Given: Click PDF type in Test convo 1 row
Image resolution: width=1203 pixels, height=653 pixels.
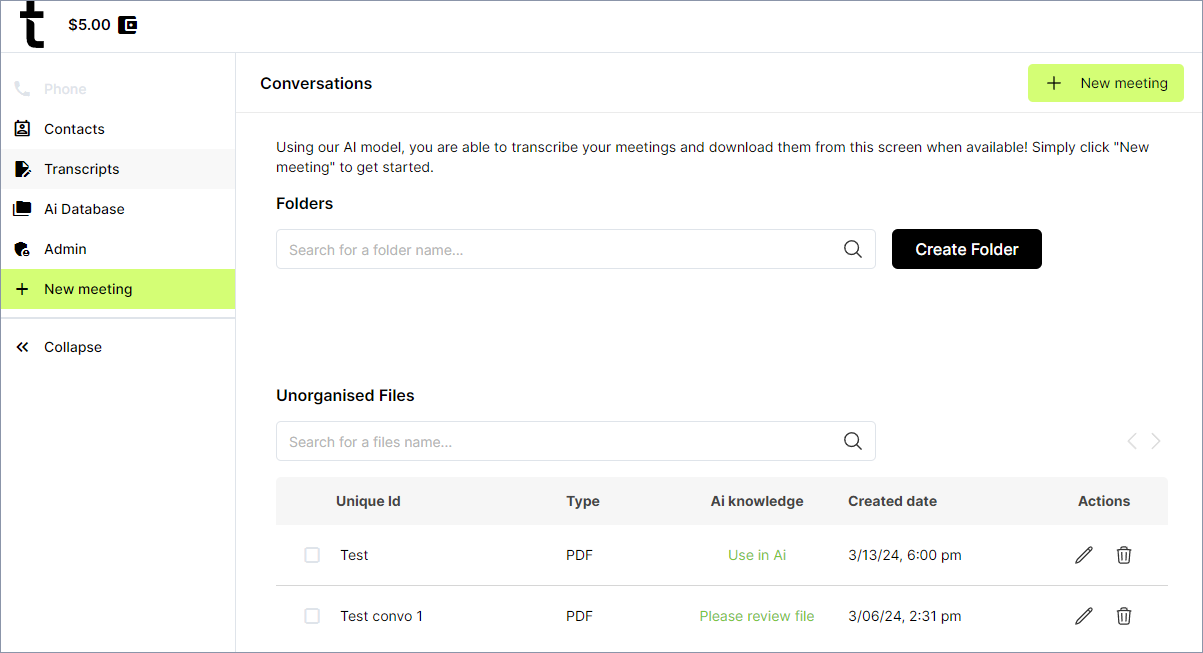Looking at the screenshot, I should pos(579,616).
